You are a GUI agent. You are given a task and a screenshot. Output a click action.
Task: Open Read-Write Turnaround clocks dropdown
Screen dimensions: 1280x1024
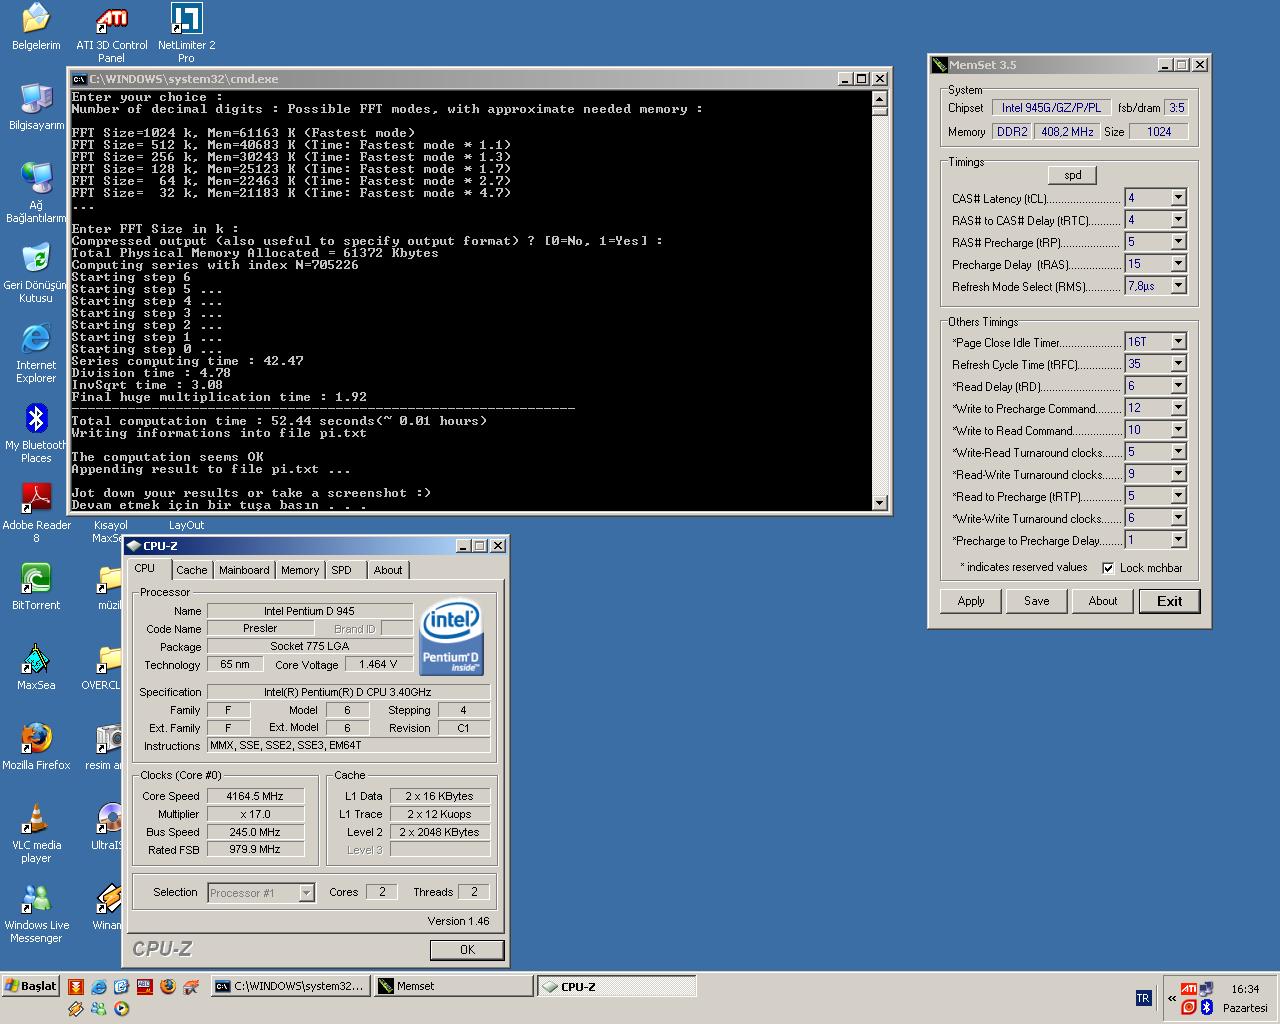tap(1177, 474)
